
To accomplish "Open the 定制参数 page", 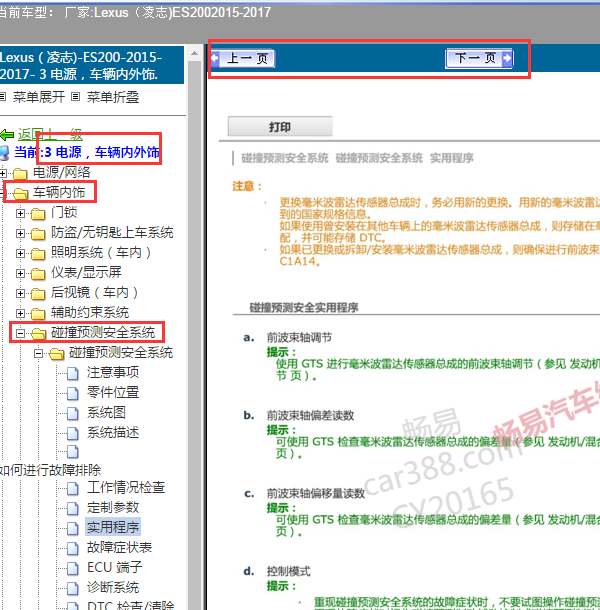I will [x=113, y=507].
